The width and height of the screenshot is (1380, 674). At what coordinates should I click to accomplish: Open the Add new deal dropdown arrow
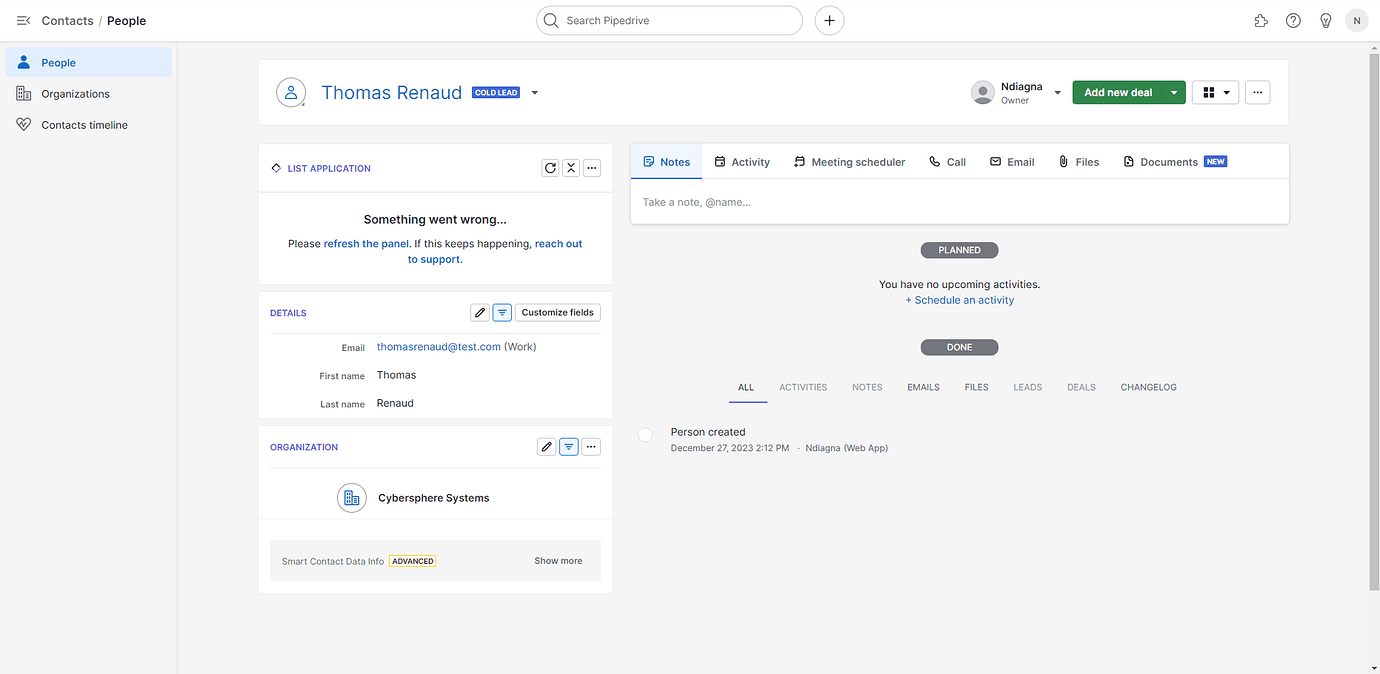pyautogui.click(x=1174, y=92)
